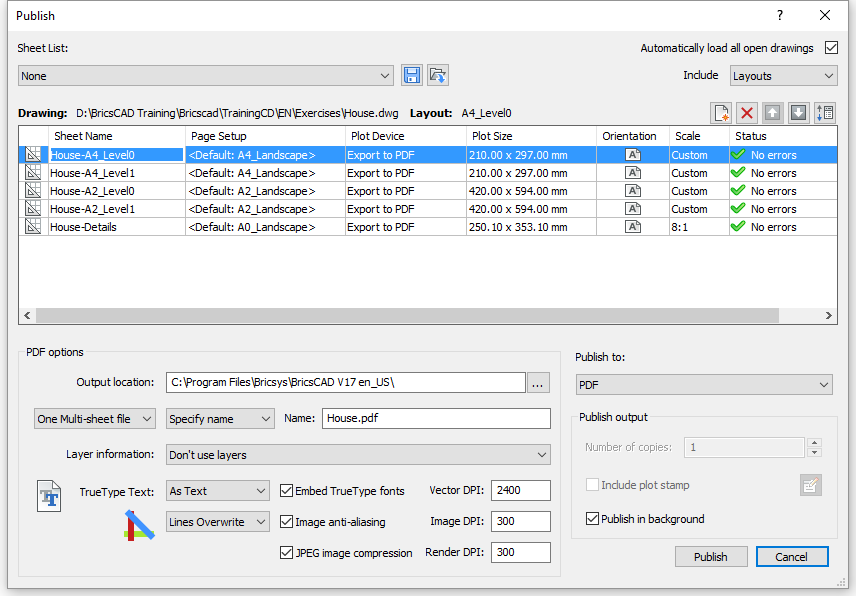Click the orientation icon in House-A2_Level0 row
Image resolution: width=856 pixels, height=596 pixels.
633,190
